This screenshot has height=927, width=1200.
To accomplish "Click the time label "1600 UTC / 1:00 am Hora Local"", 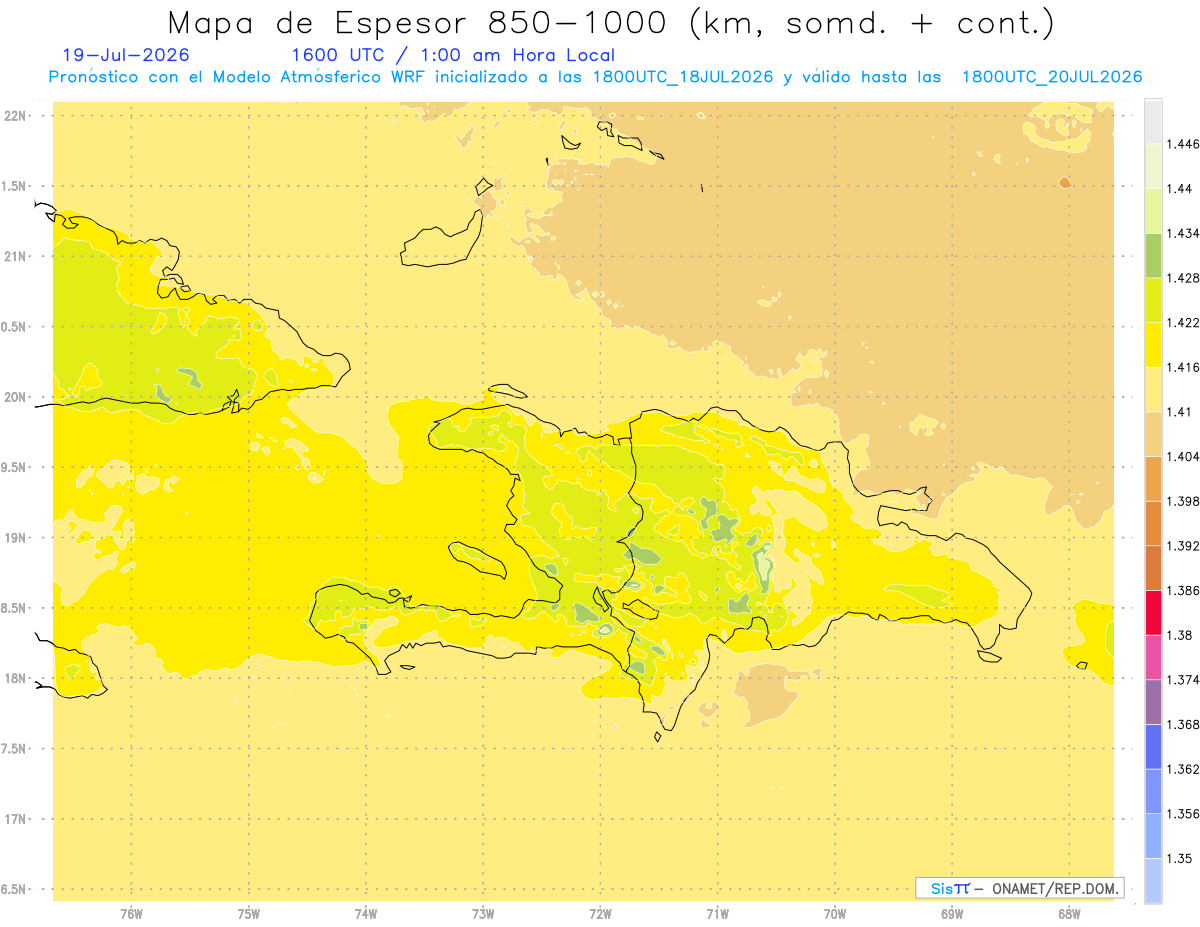I will [453, 56].
